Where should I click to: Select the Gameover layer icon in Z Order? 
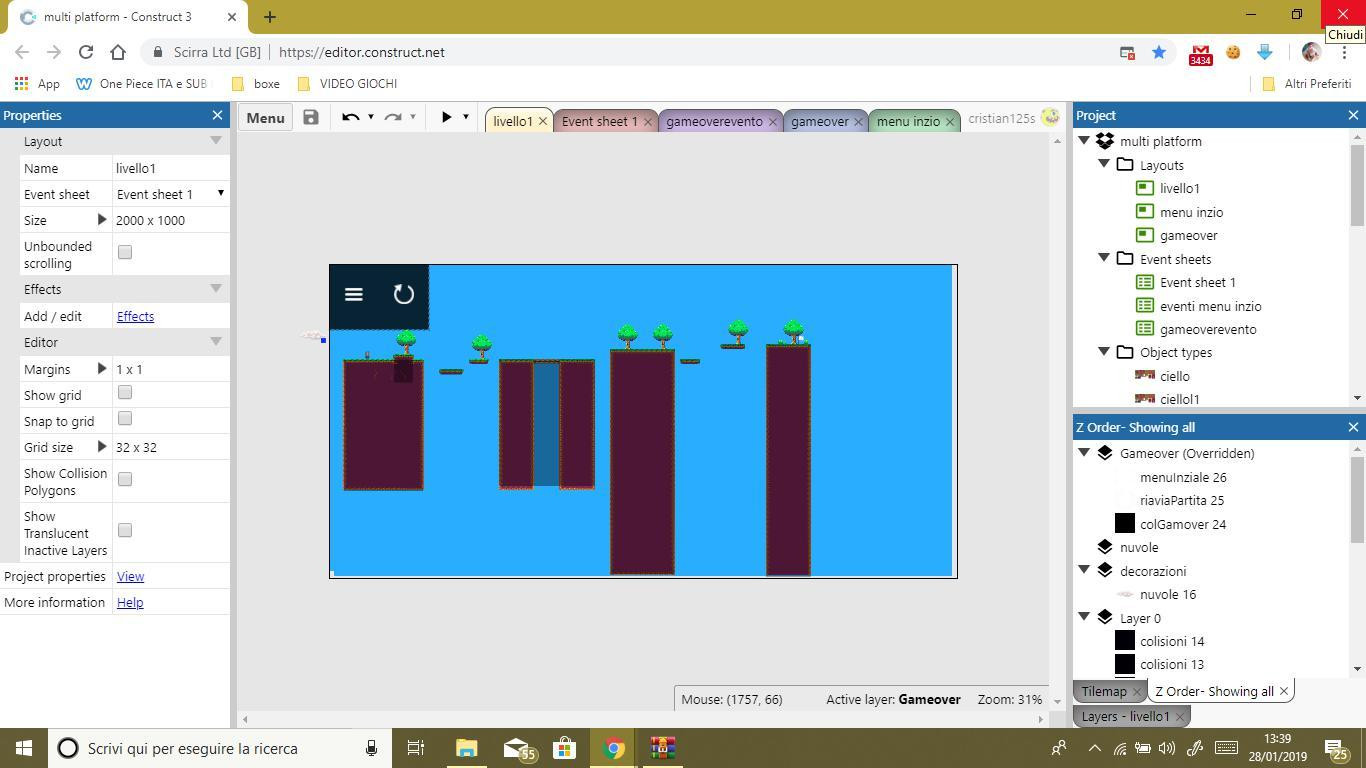1105,453
